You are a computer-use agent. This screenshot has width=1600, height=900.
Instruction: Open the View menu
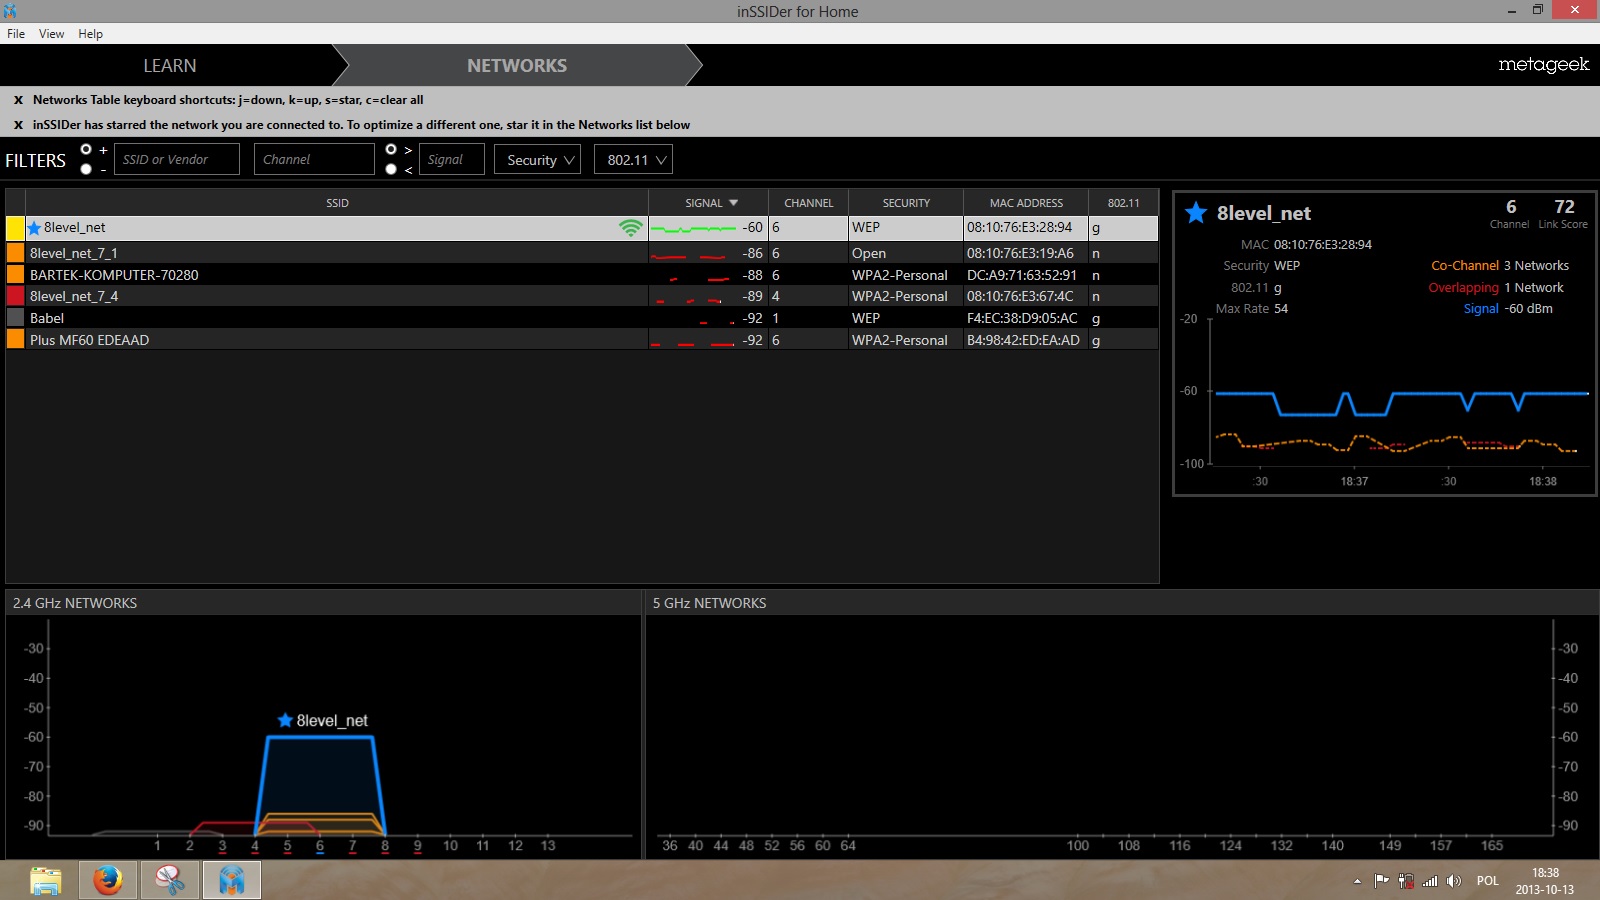coord(51,33)
